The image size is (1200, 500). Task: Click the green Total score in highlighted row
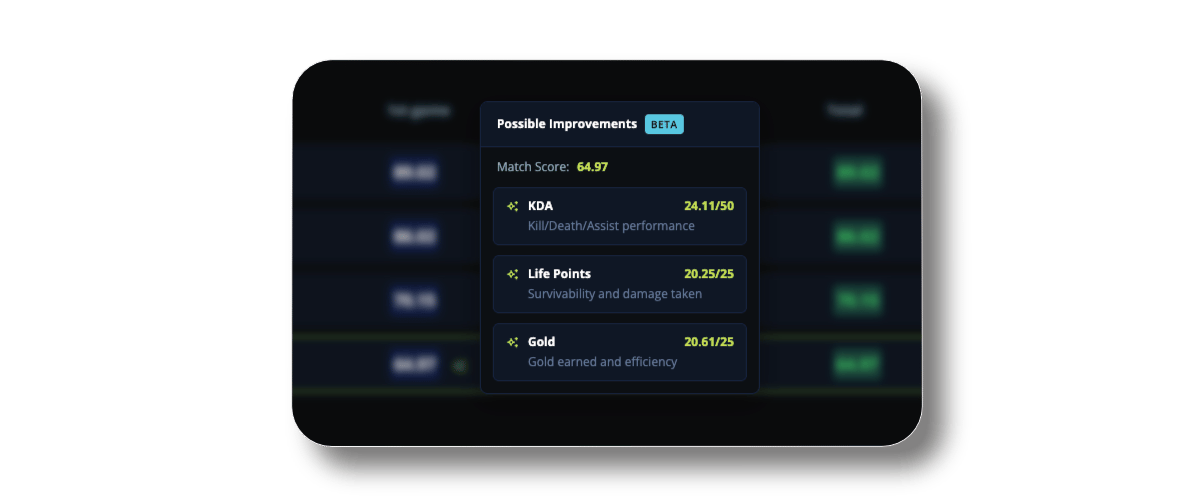pyautogui.click(x=857, y=366)
